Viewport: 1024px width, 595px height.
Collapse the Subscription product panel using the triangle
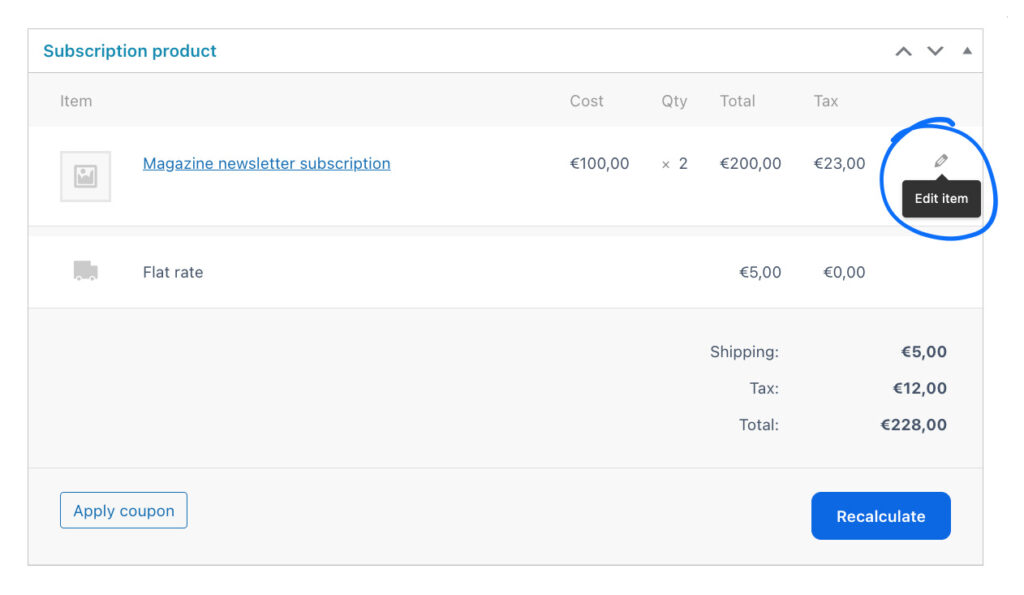click(967, 51)
